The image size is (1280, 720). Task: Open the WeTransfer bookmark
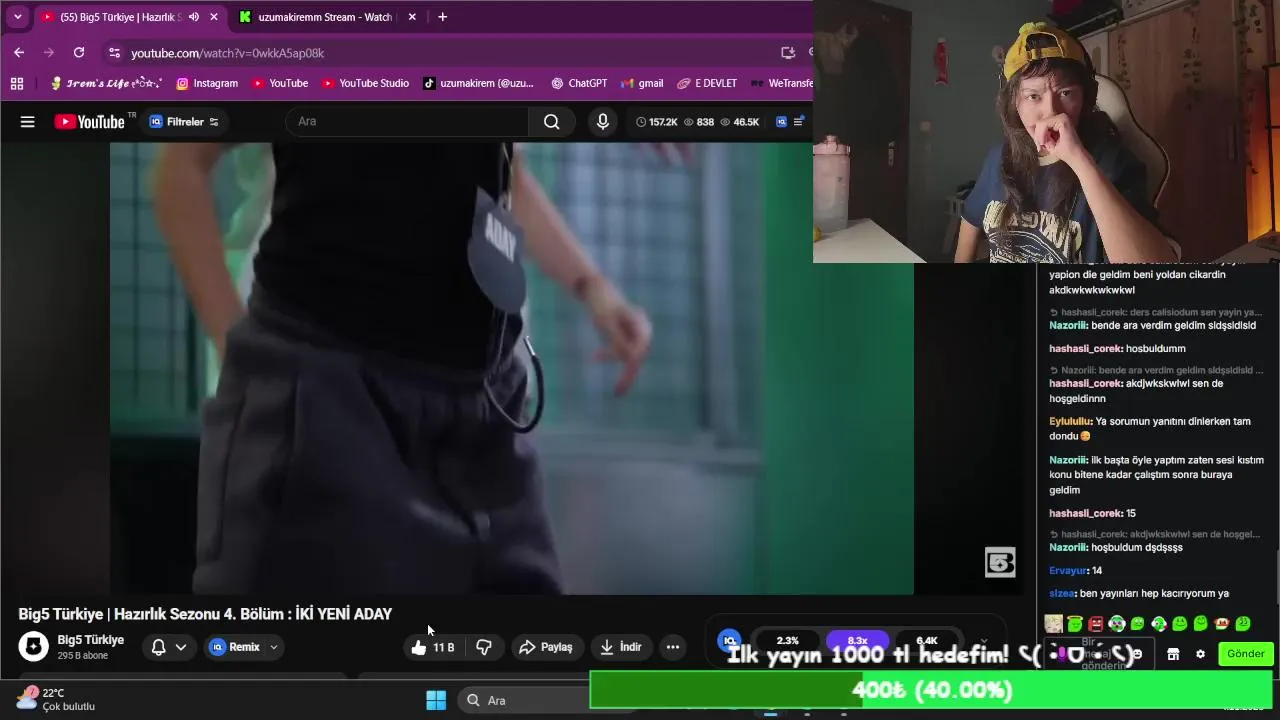[x=781, y=83]
